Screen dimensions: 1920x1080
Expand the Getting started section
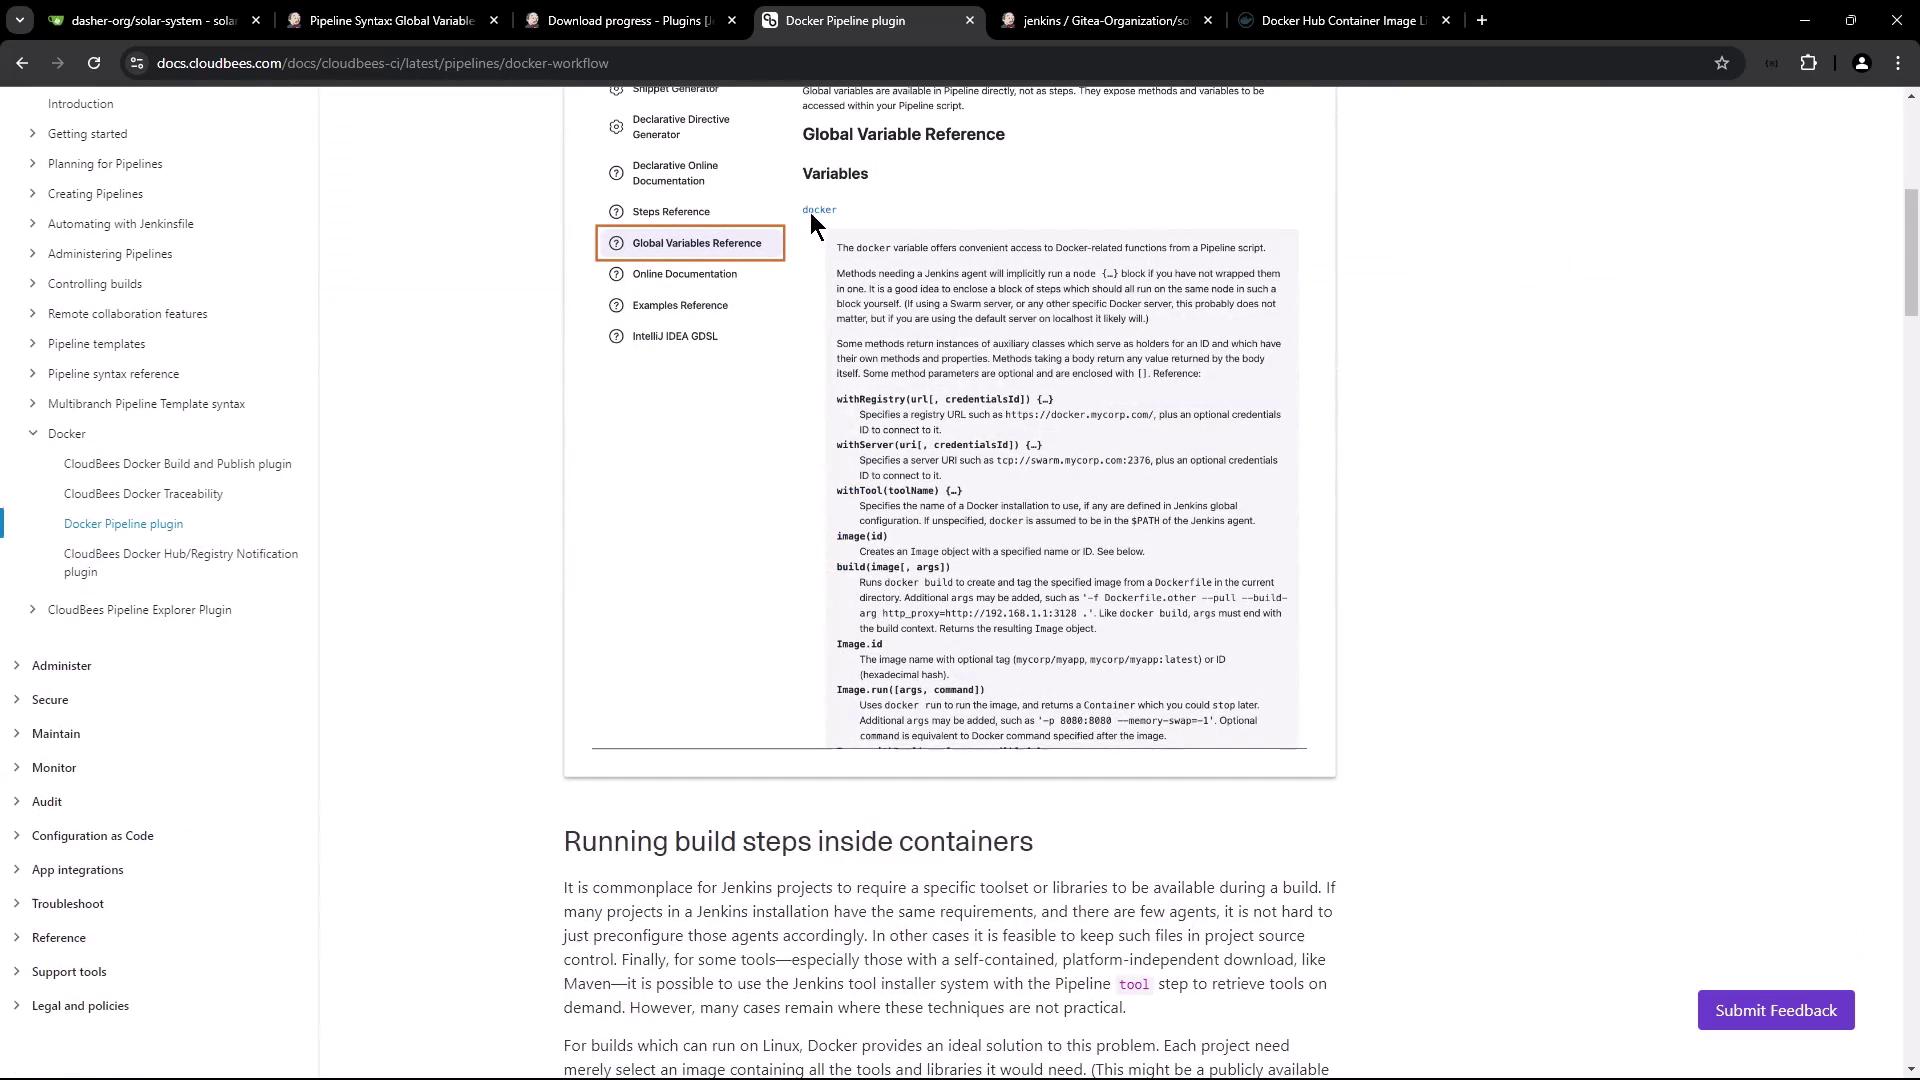point(33,134)
